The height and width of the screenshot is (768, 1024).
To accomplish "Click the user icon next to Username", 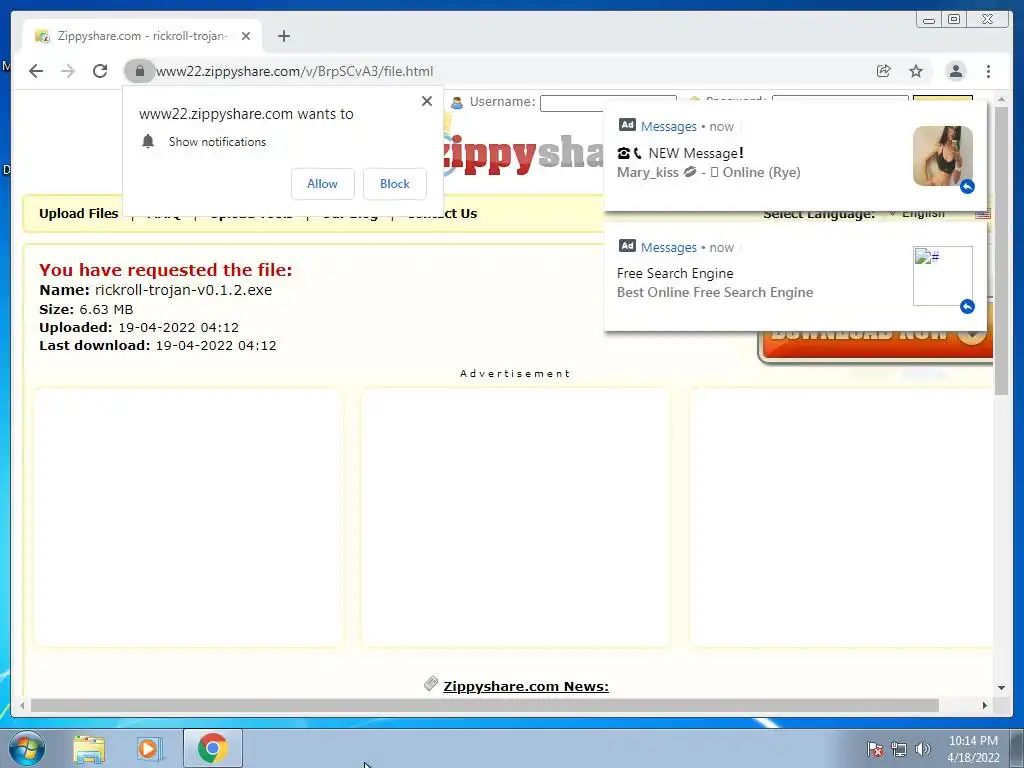I will click(x=456, y=103).
